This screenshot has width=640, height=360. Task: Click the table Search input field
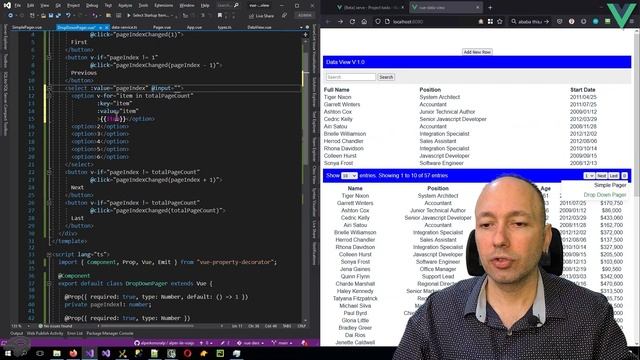tap(351, 77)
